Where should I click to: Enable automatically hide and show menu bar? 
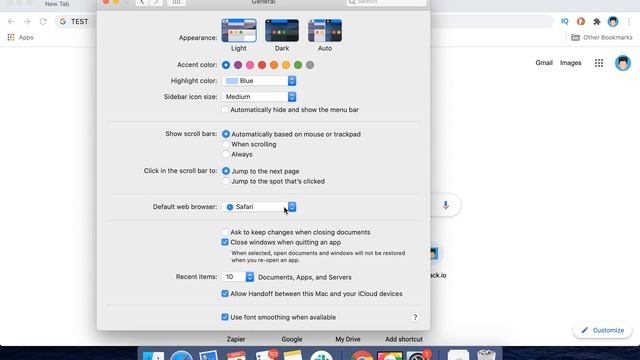click(x=225, y=109)
